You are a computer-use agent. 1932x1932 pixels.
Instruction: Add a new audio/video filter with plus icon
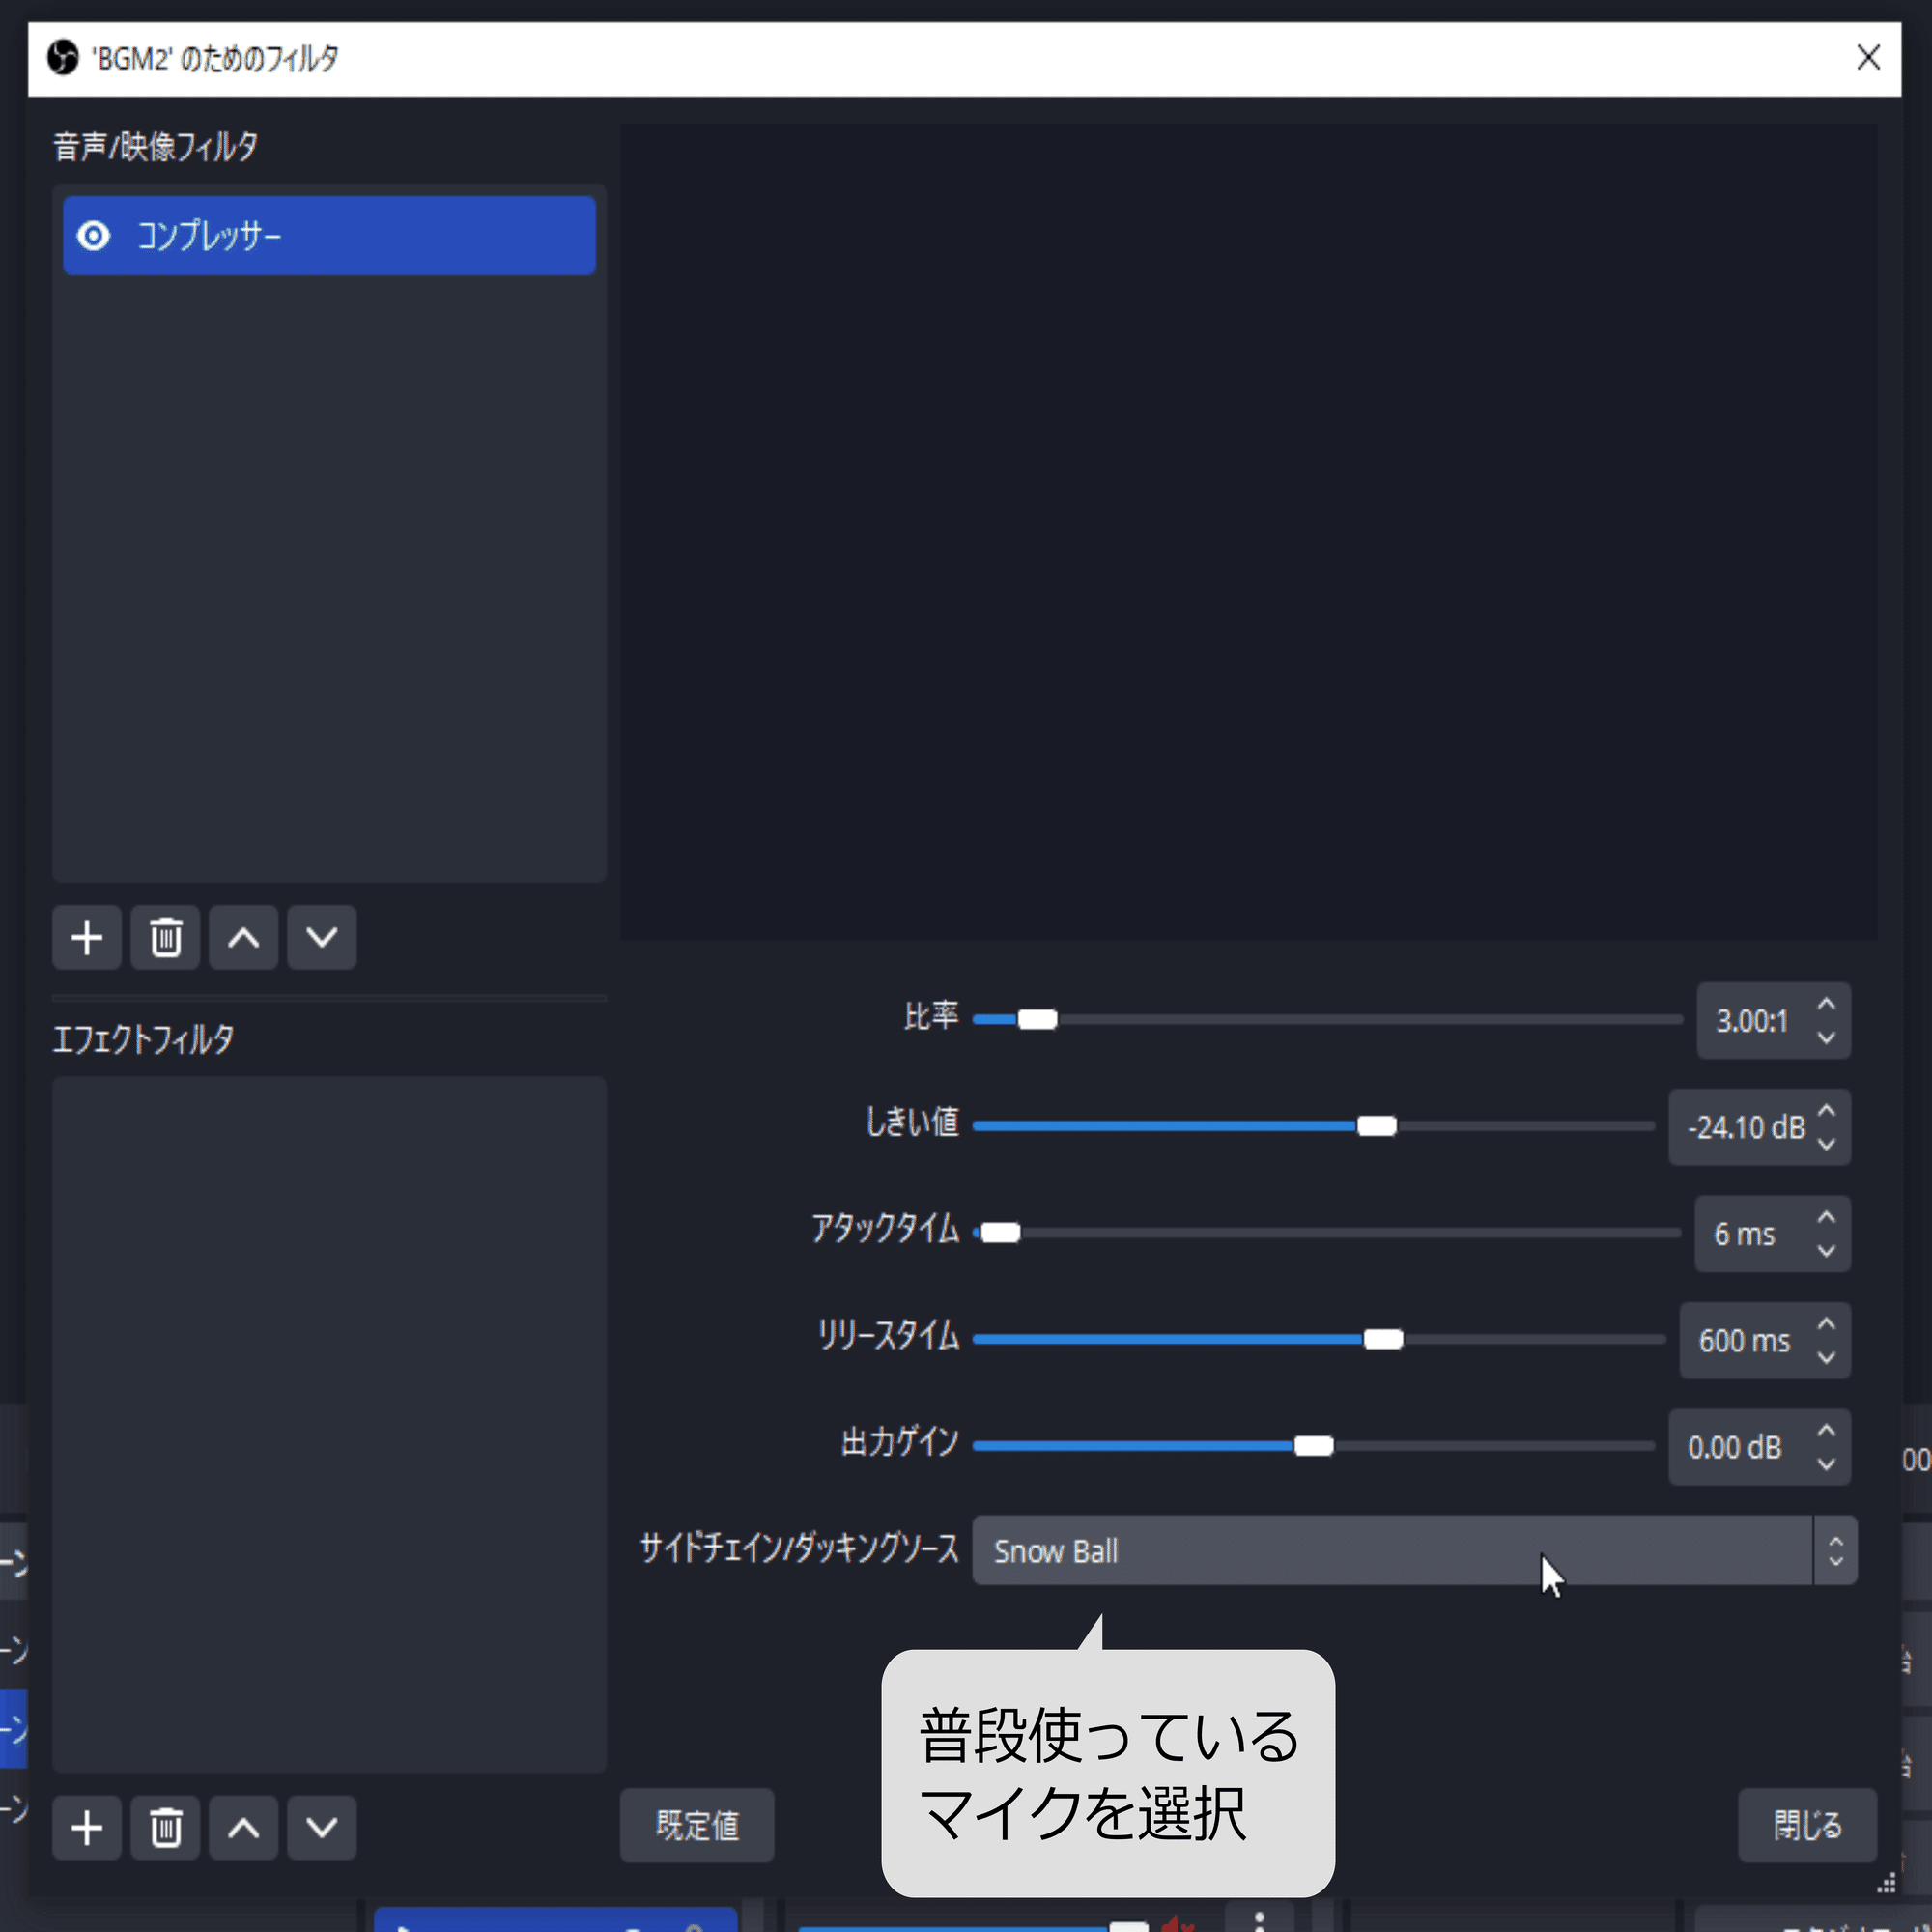pyautogui.click(x=86, y=937)
